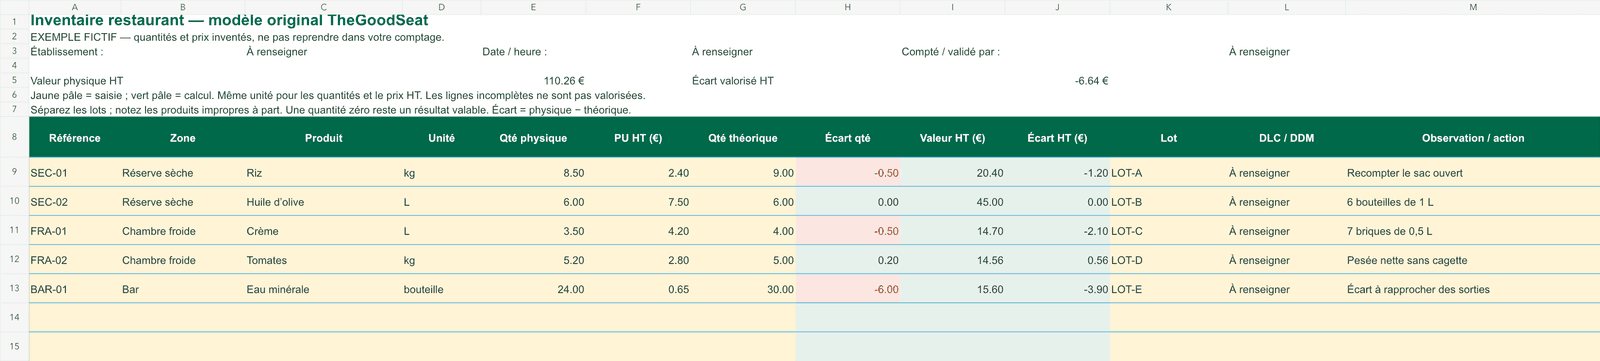Click the lot cell 'LOT-E'
Image resolution: width=1600 pixels, height=361 pixels.
1169,289
